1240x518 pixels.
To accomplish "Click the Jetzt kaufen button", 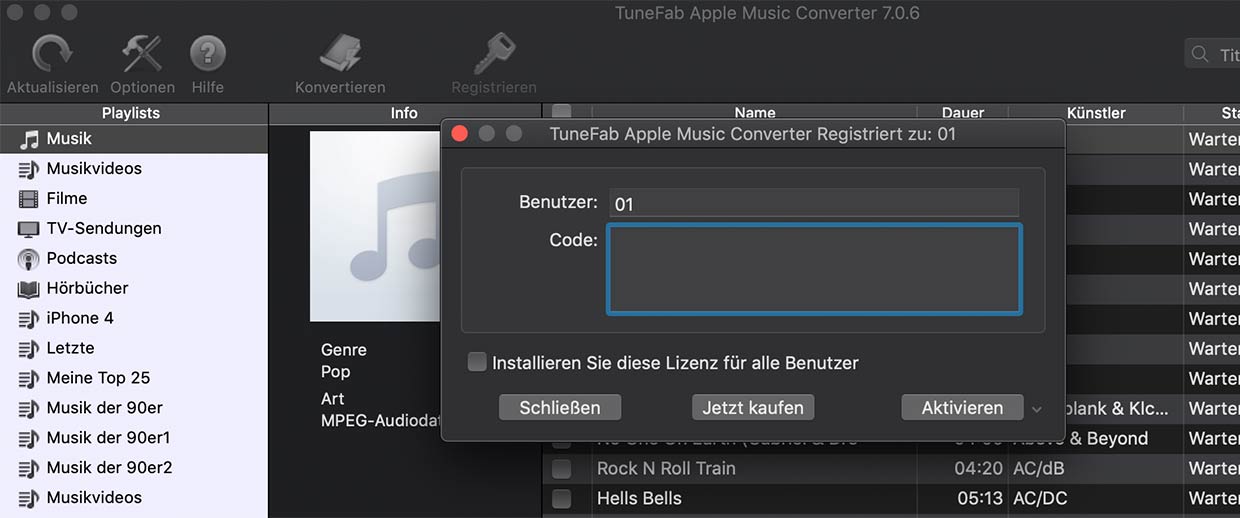I will (753, 407).
